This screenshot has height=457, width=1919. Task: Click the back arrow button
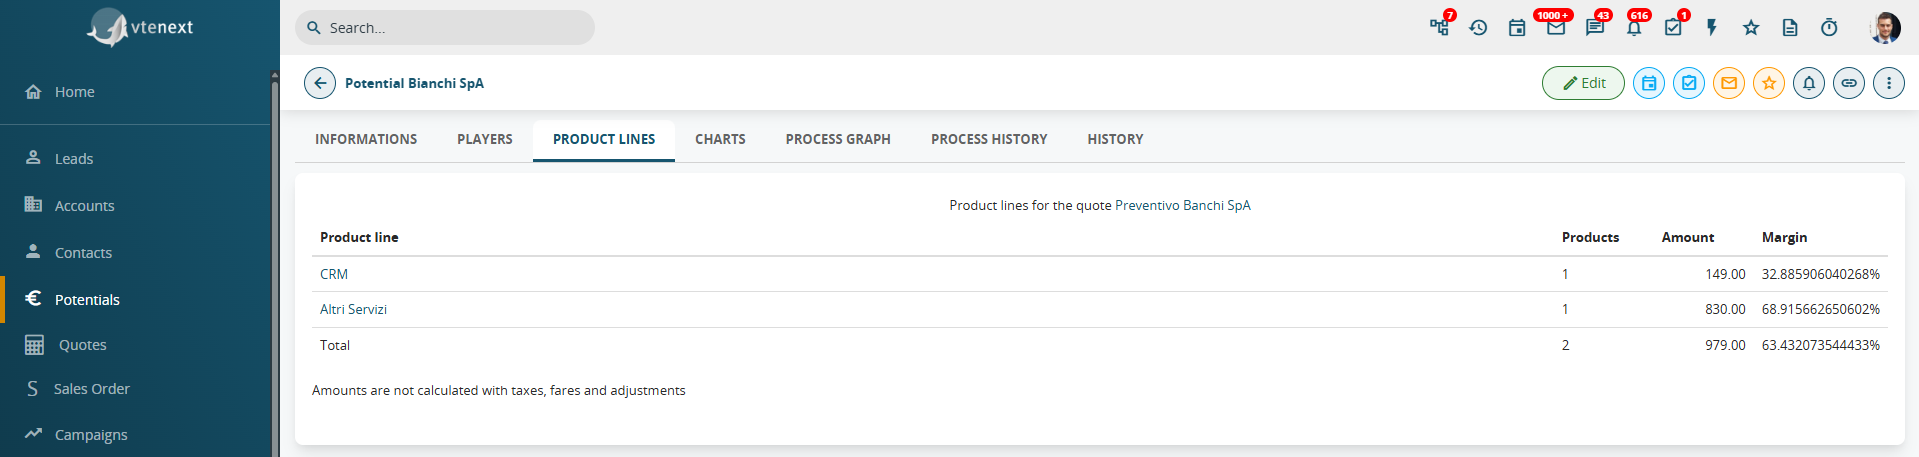pos(320,83)
